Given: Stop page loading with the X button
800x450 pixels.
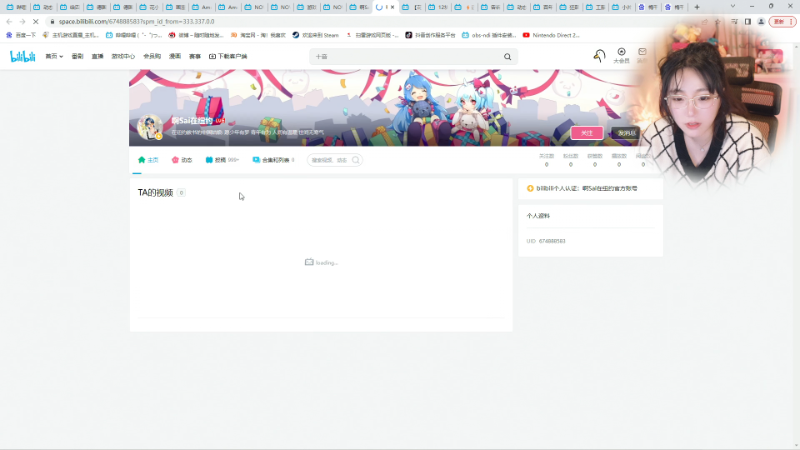Looking at the screenshot, I should coord(35,21).
